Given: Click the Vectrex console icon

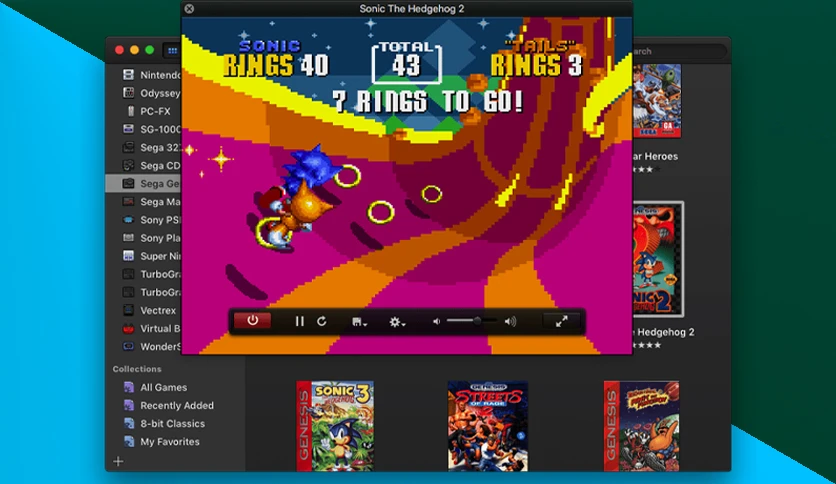Looking at the screenshot, I should [x=128, y=310].
